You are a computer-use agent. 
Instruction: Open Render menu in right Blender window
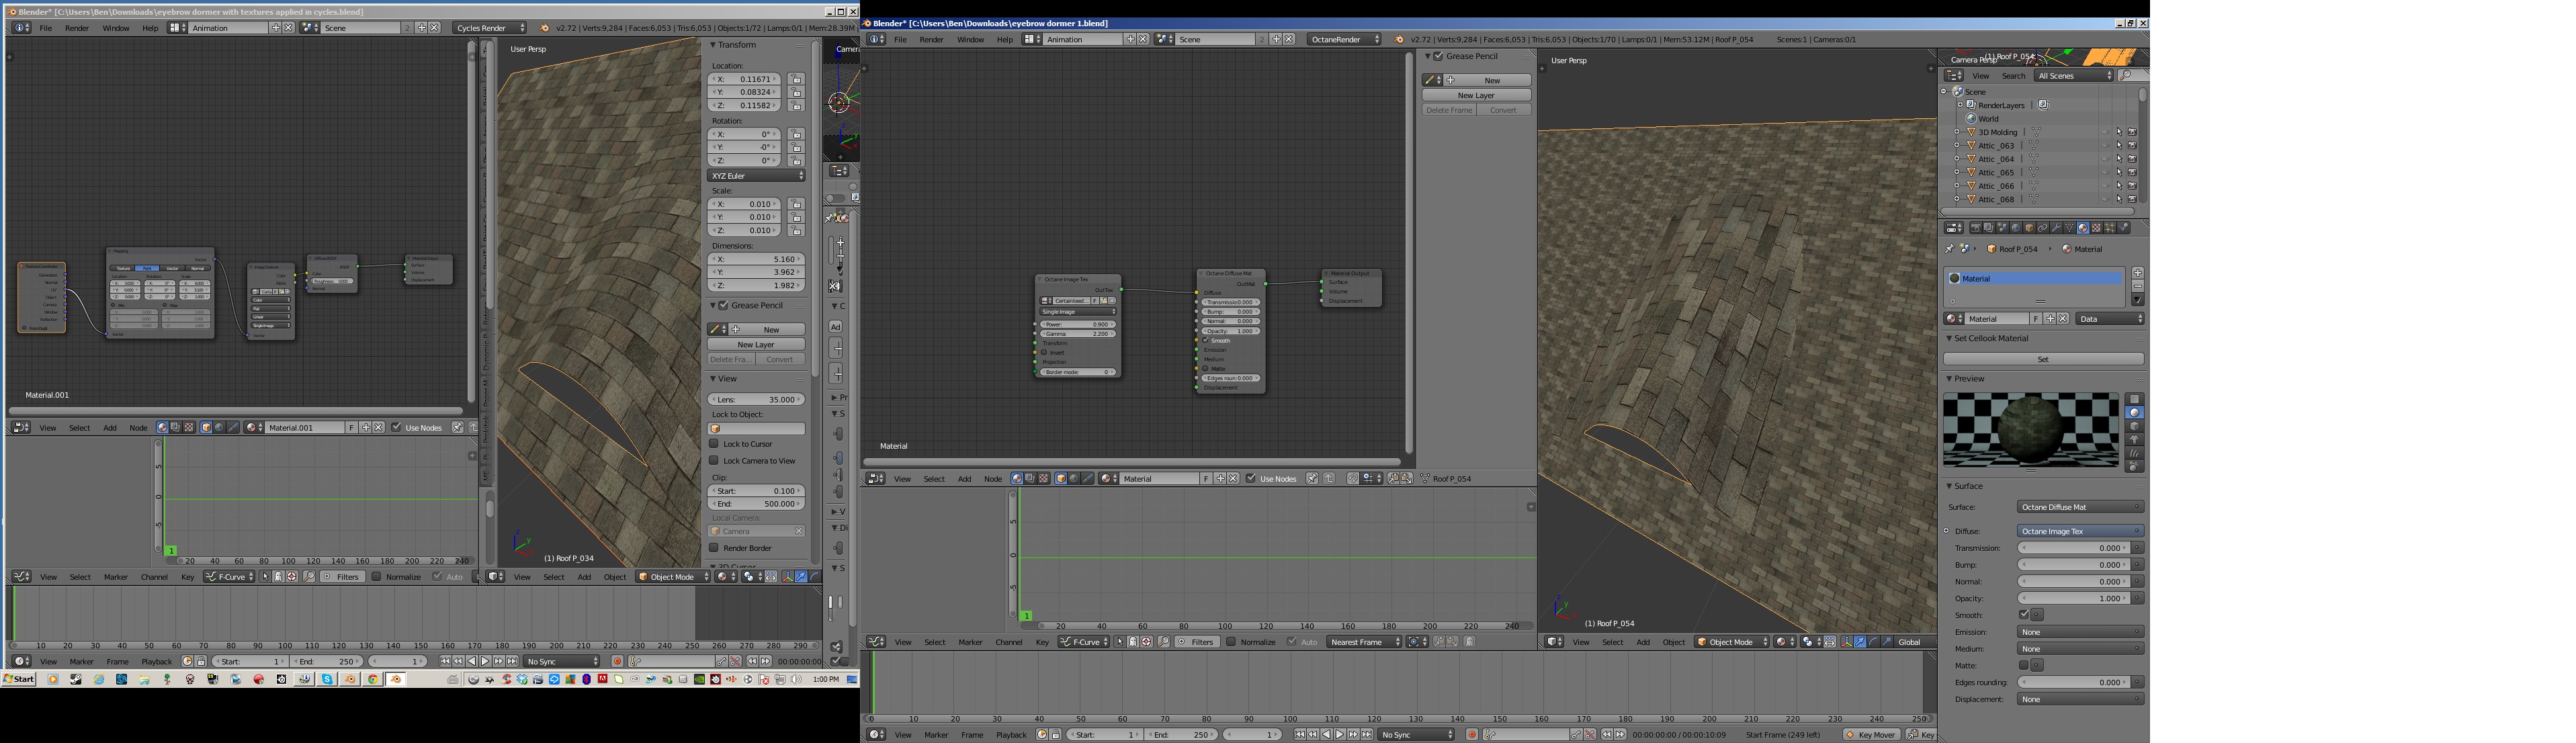click(931, 39)
